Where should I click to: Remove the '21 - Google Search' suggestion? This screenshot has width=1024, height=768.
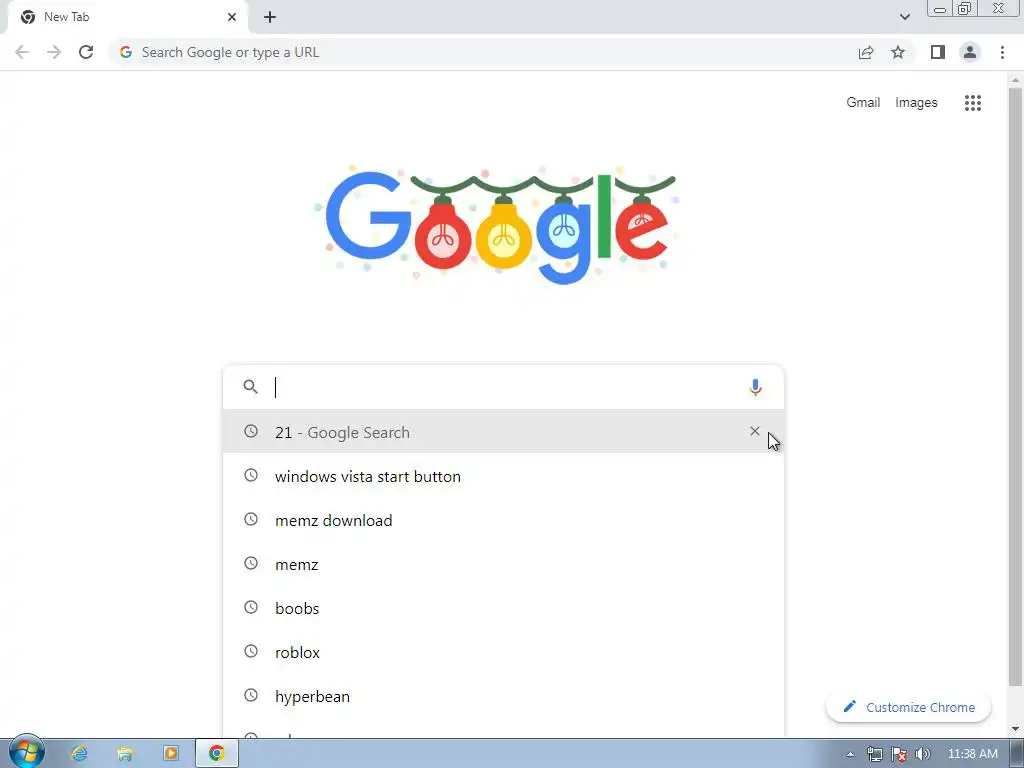click(754, 431)
